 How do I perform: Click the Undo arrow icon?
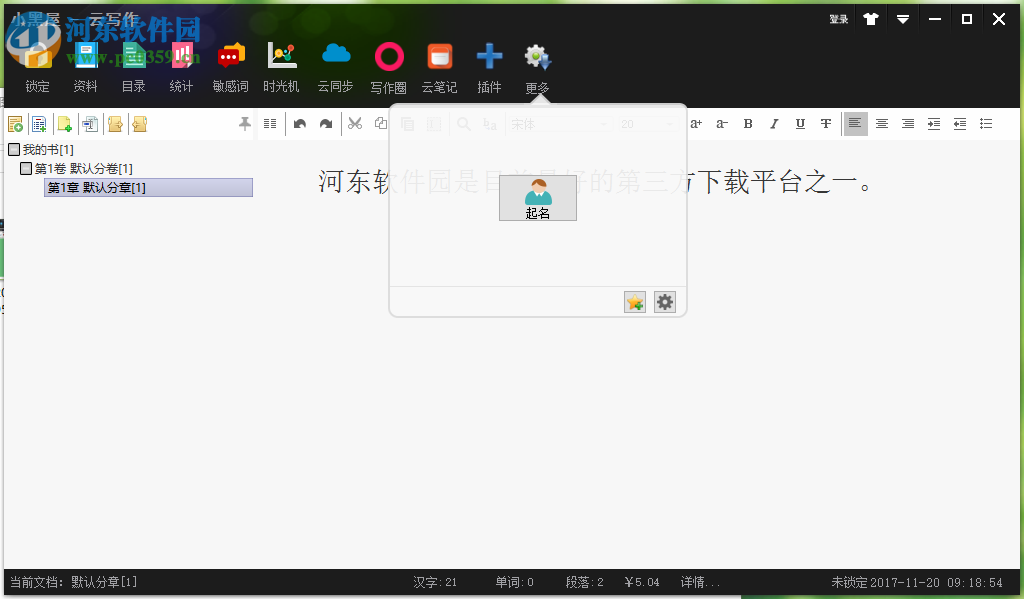point(299,123)
